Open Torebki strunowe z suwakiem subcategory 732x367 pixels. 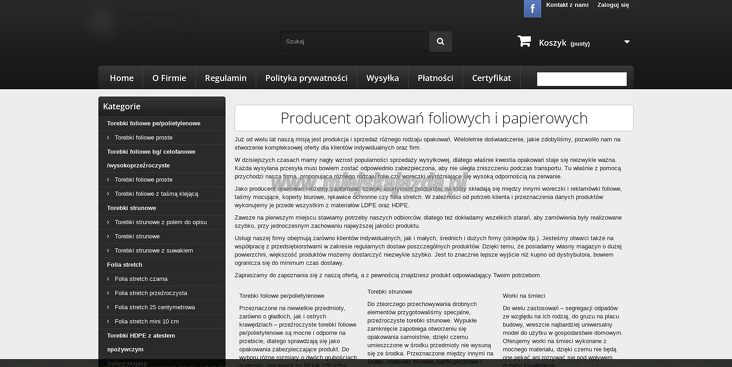tap(154, 251)
